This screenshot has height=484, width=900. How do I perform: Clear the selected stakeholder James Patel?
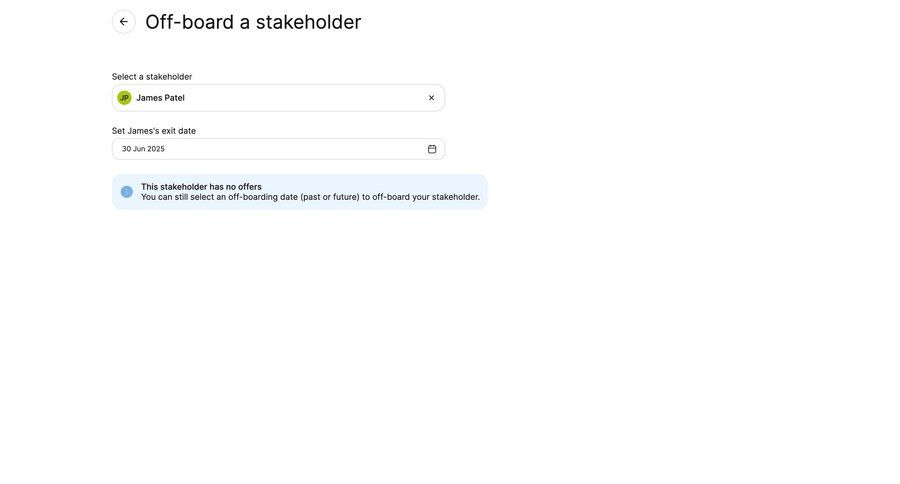(431, 98)
